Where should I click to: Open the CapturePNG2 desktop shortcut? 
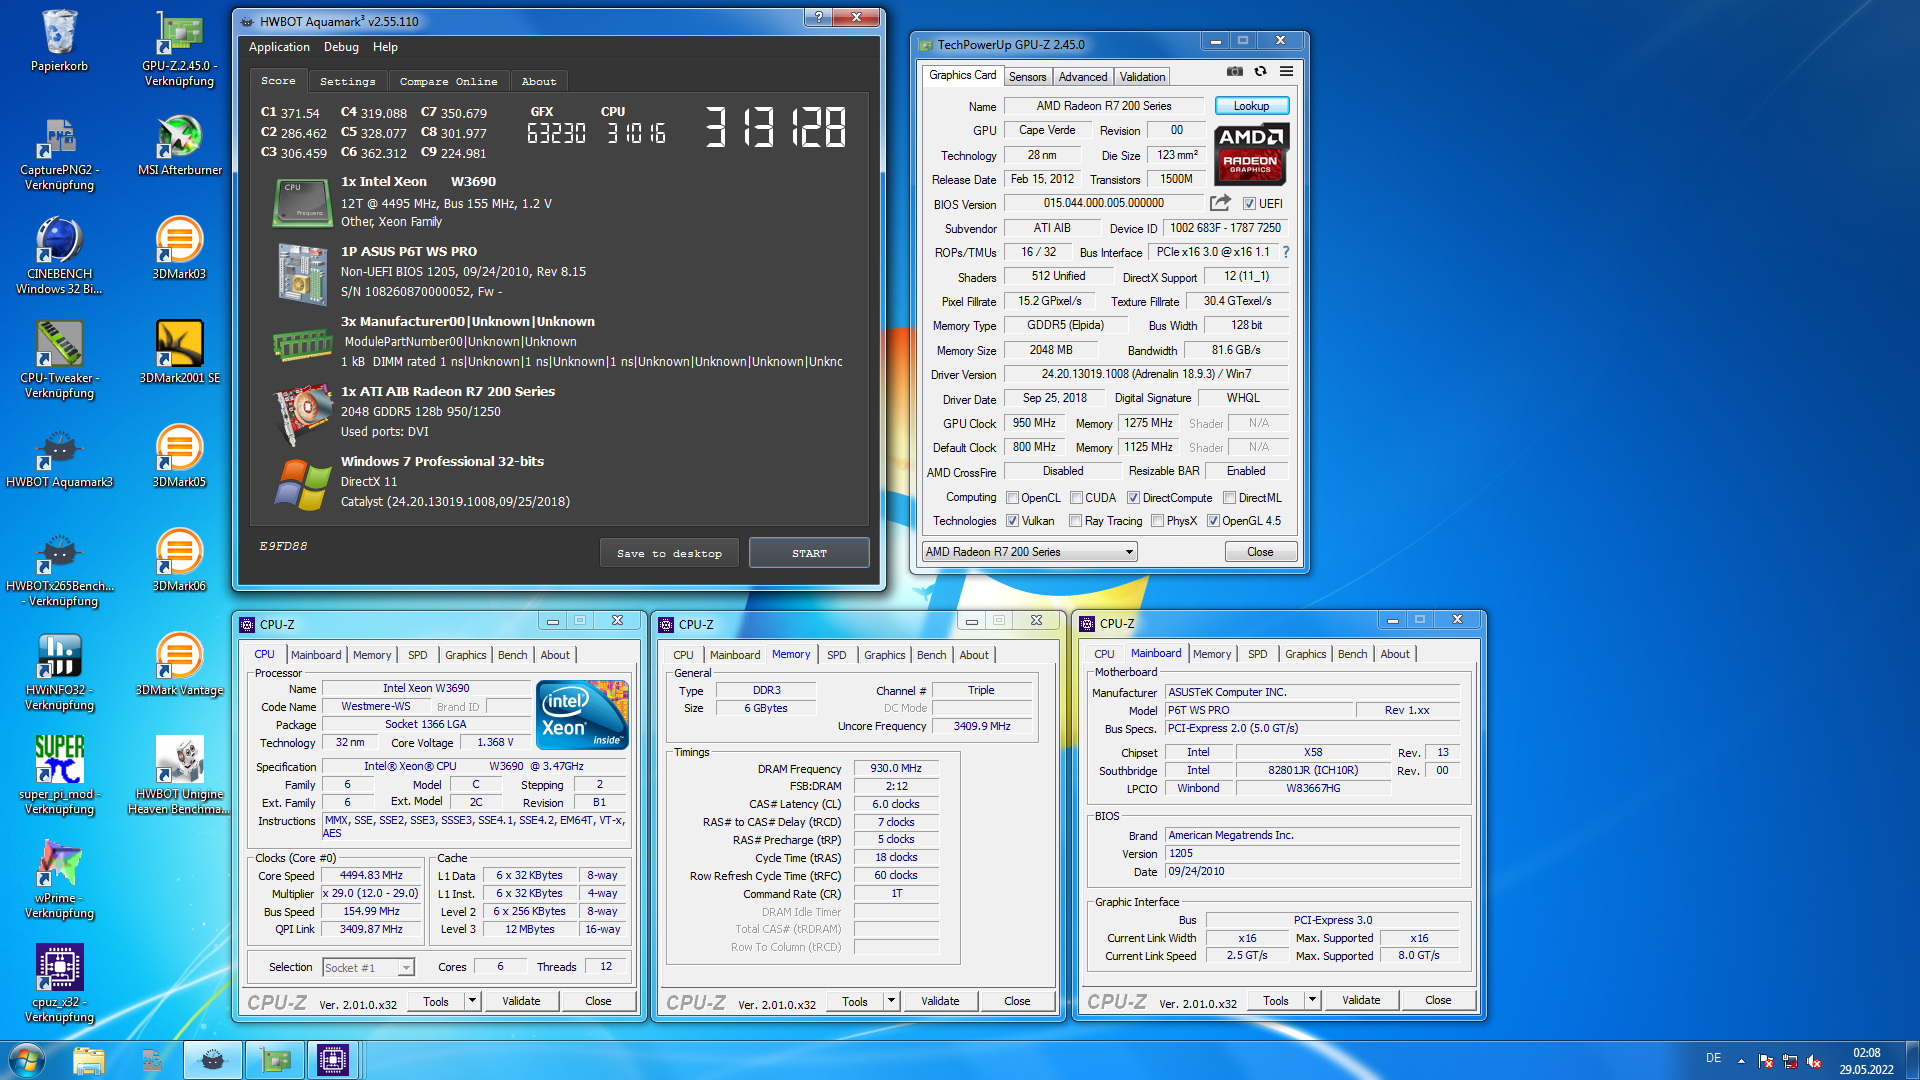pyautogui.click(x=59, y=152)
